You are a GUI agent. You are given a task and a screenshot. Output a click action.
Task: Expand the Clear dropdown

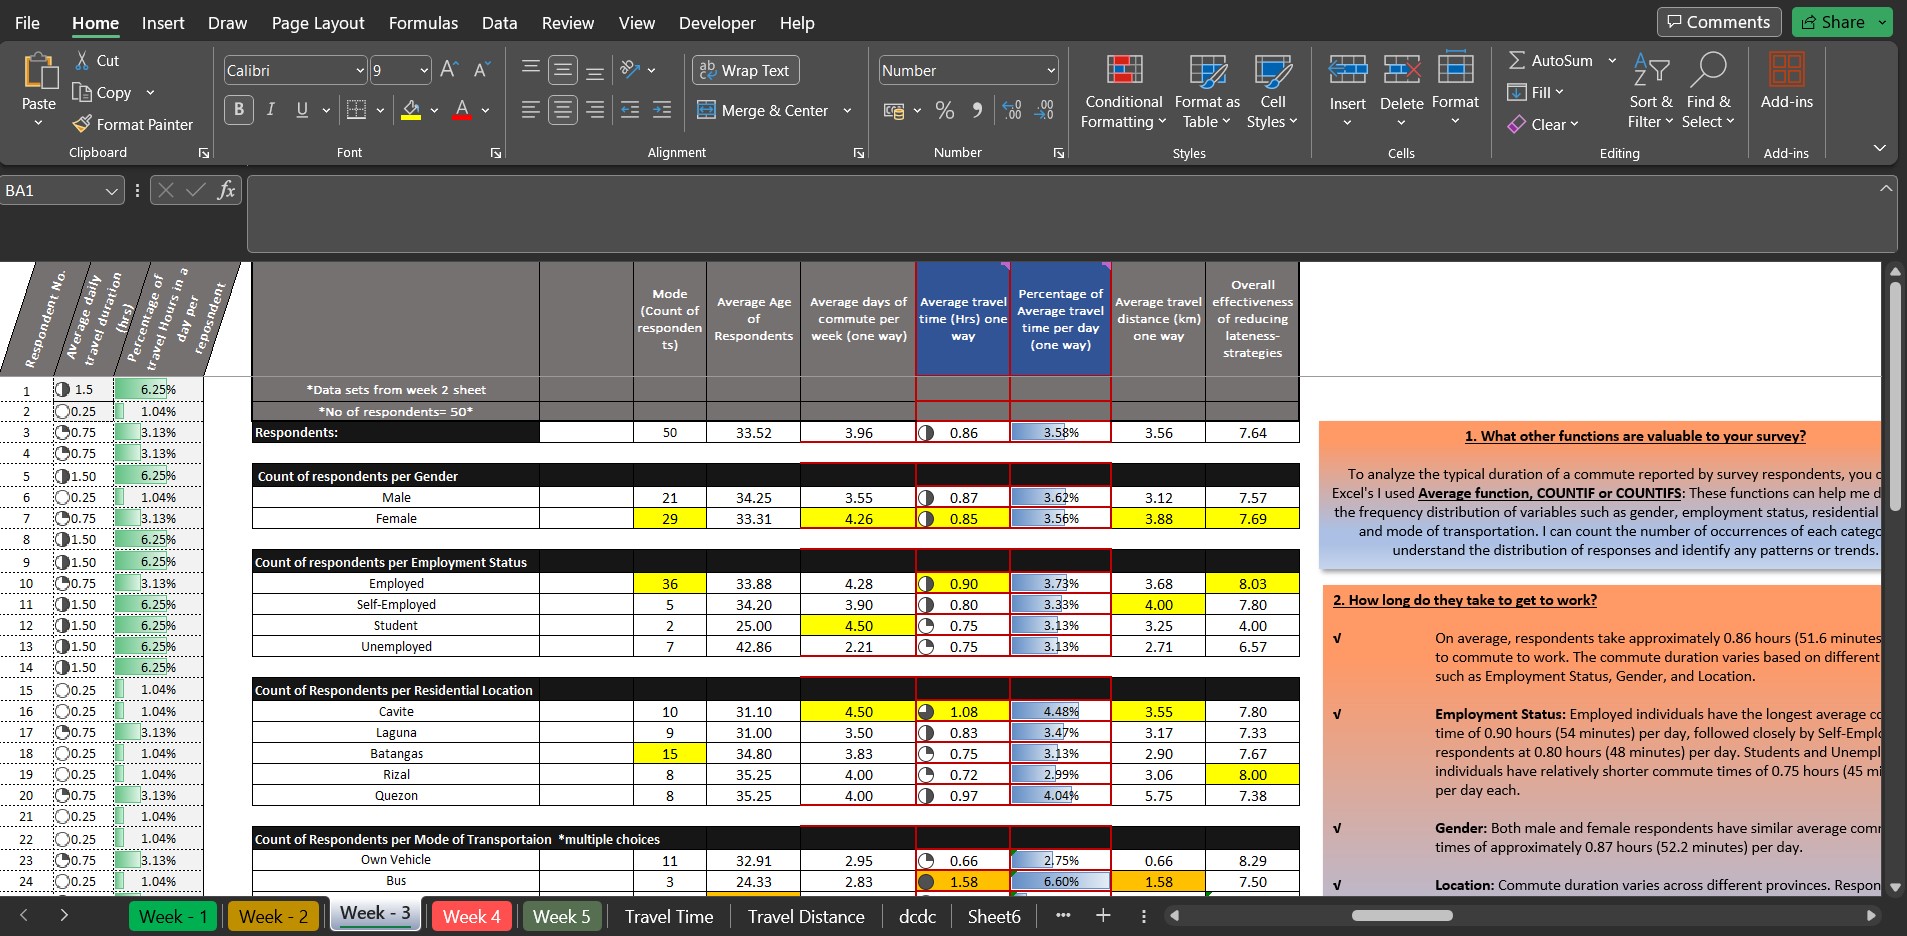(x=1574, y=124)
